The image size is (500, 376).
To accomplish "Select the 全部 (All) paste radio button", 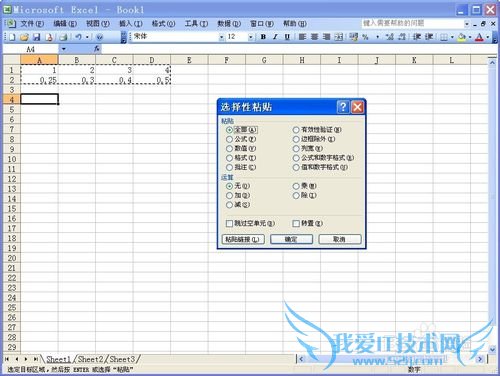I will click(229, 130).
